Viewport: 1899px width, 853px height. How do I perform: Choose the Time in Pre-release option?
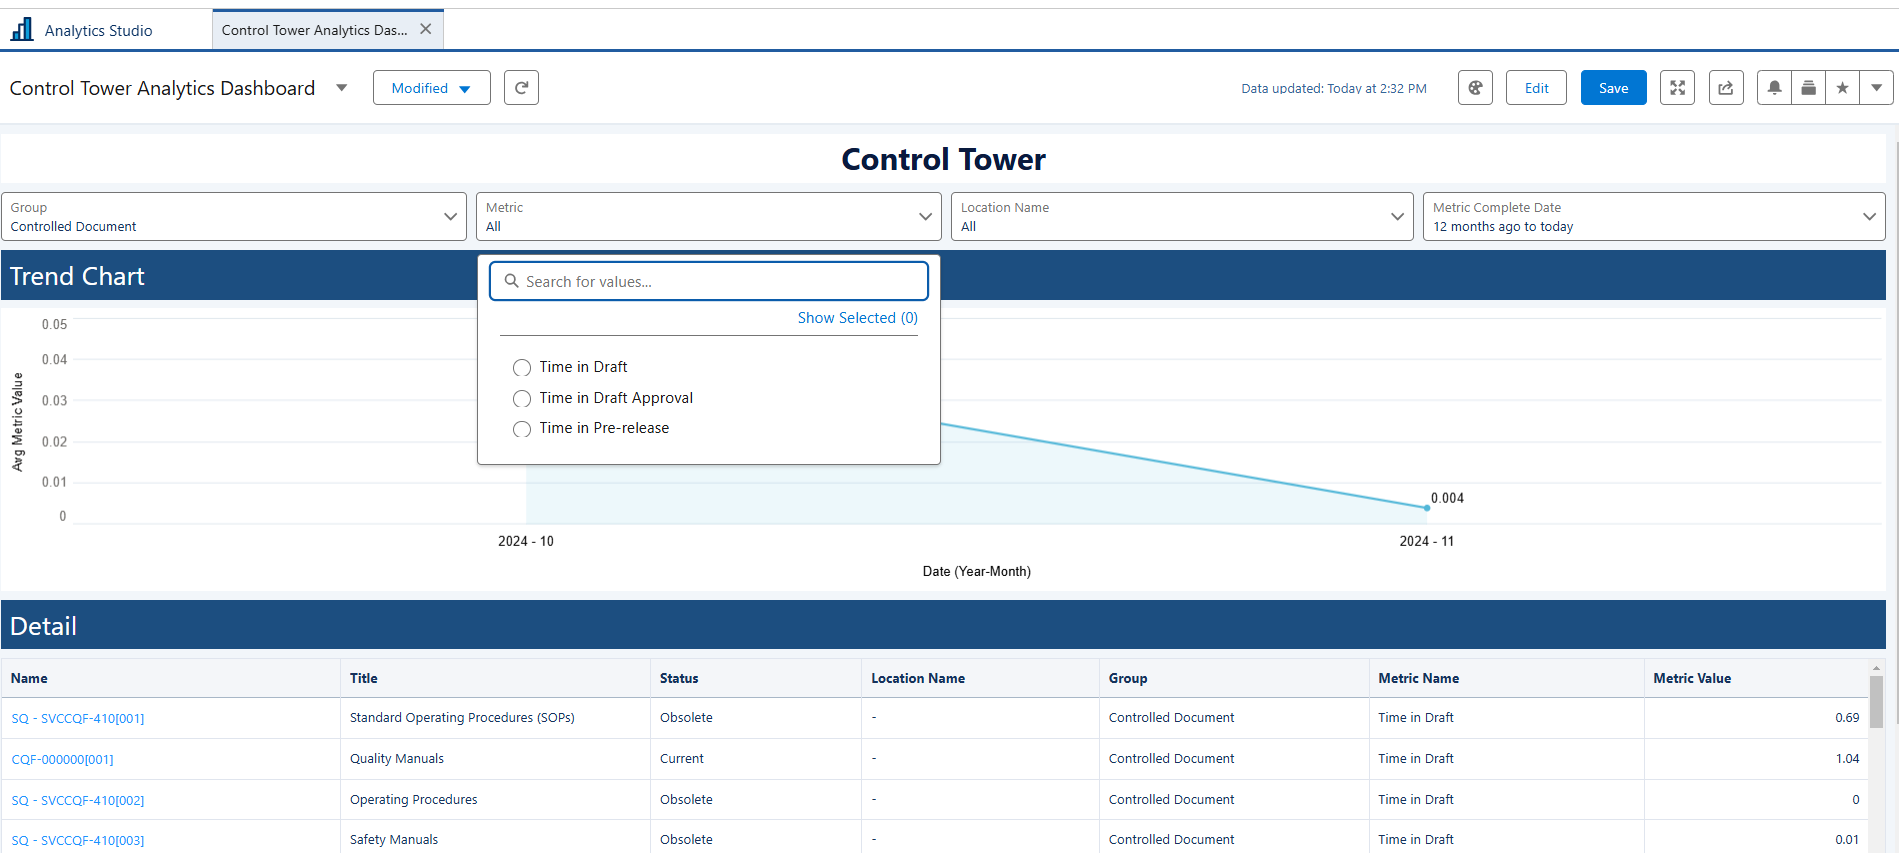(x=522, y=429)
